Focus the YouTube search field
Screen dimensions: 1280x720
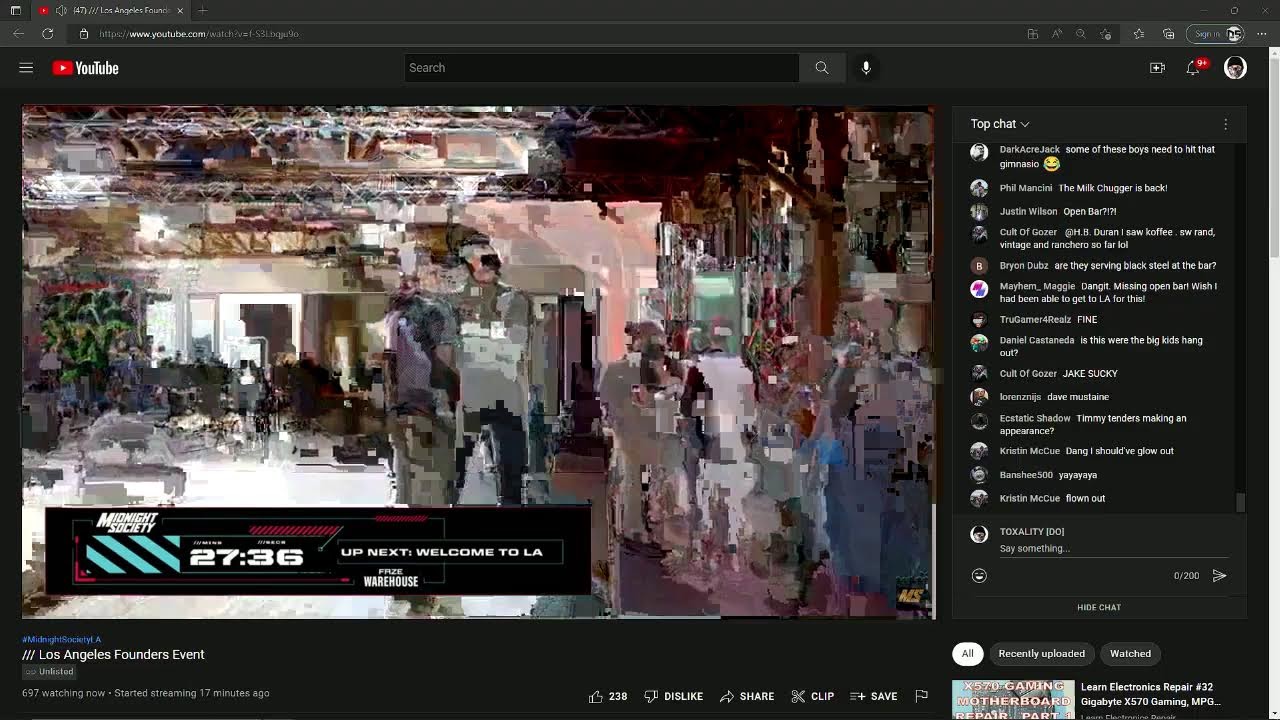click(x=601, y=68)
